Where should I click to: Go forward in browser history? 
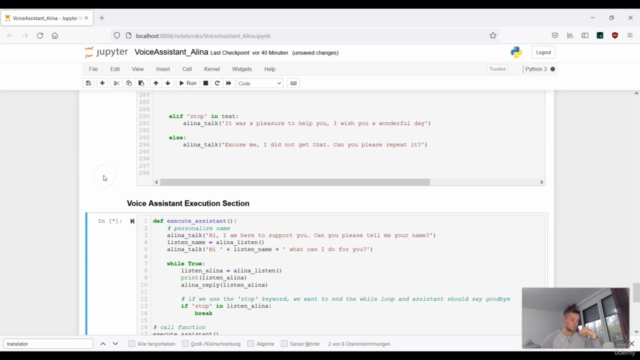pyautogui.click(x=25, y=36)
